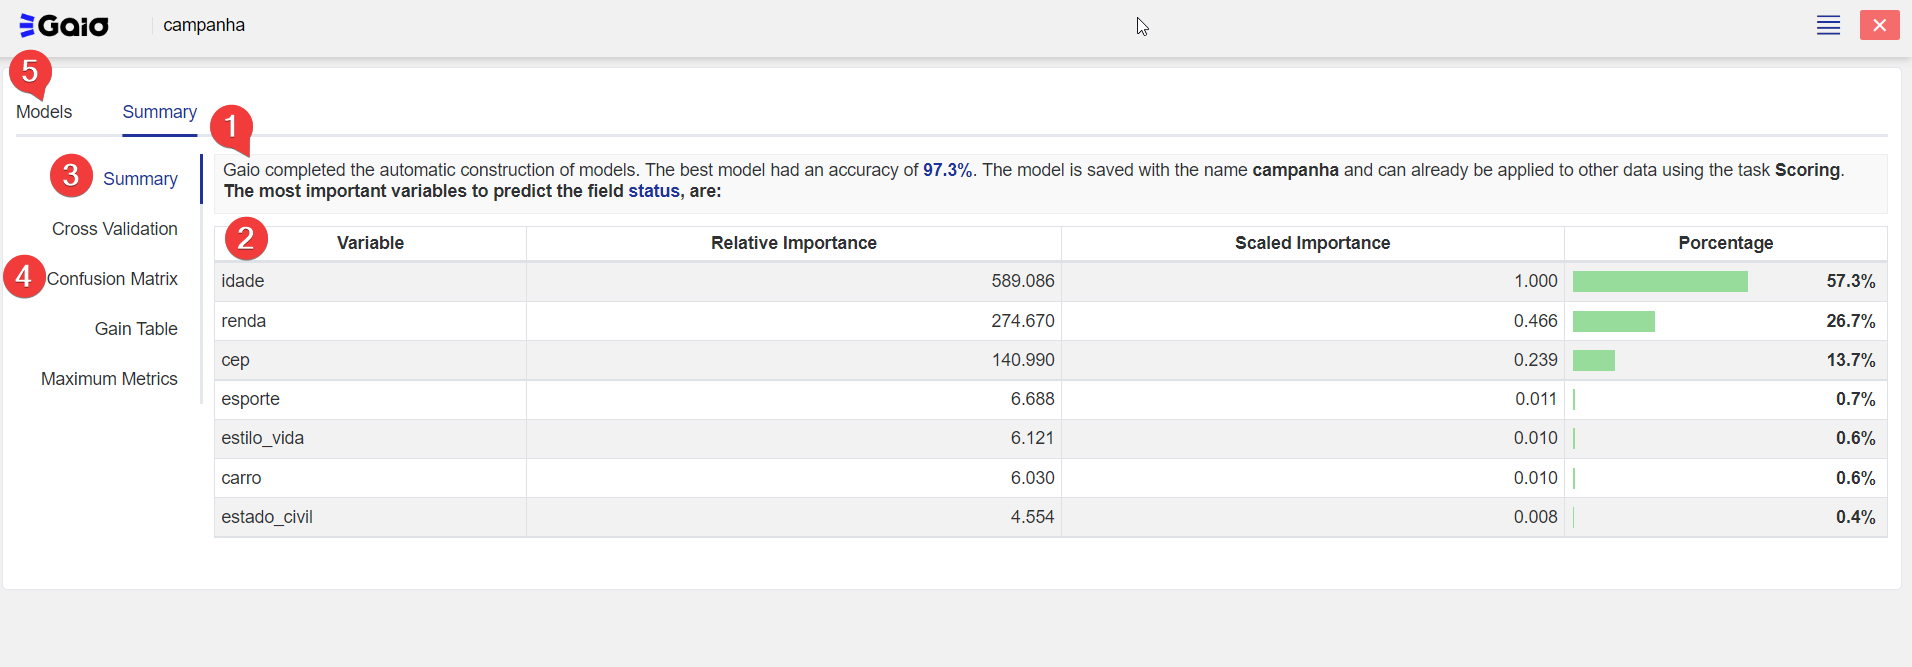Click the red marker number 4
Image resolution: width=1912 pixels, height=667 pixels.
(24, 277)
